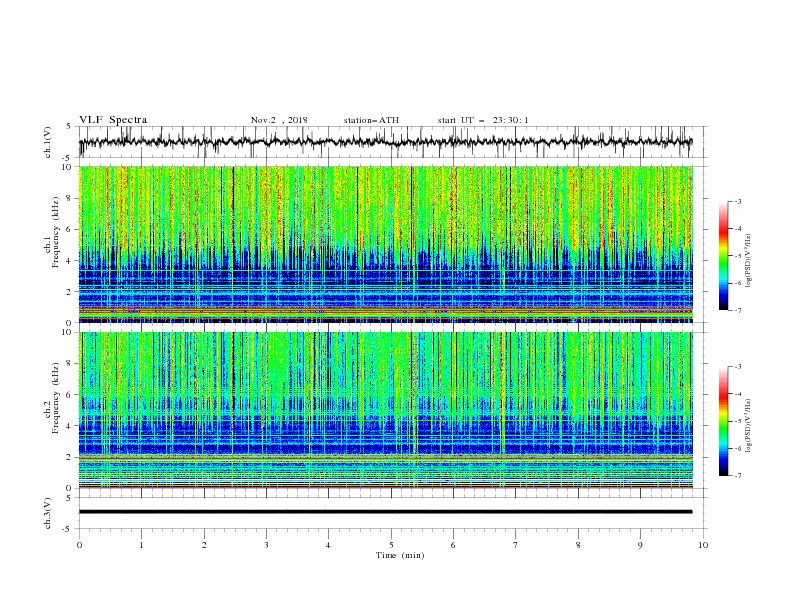792x612 pixels.
Task: Click the "2" kHz tick of ch.1 spectrogram
Action: [70, 292]
